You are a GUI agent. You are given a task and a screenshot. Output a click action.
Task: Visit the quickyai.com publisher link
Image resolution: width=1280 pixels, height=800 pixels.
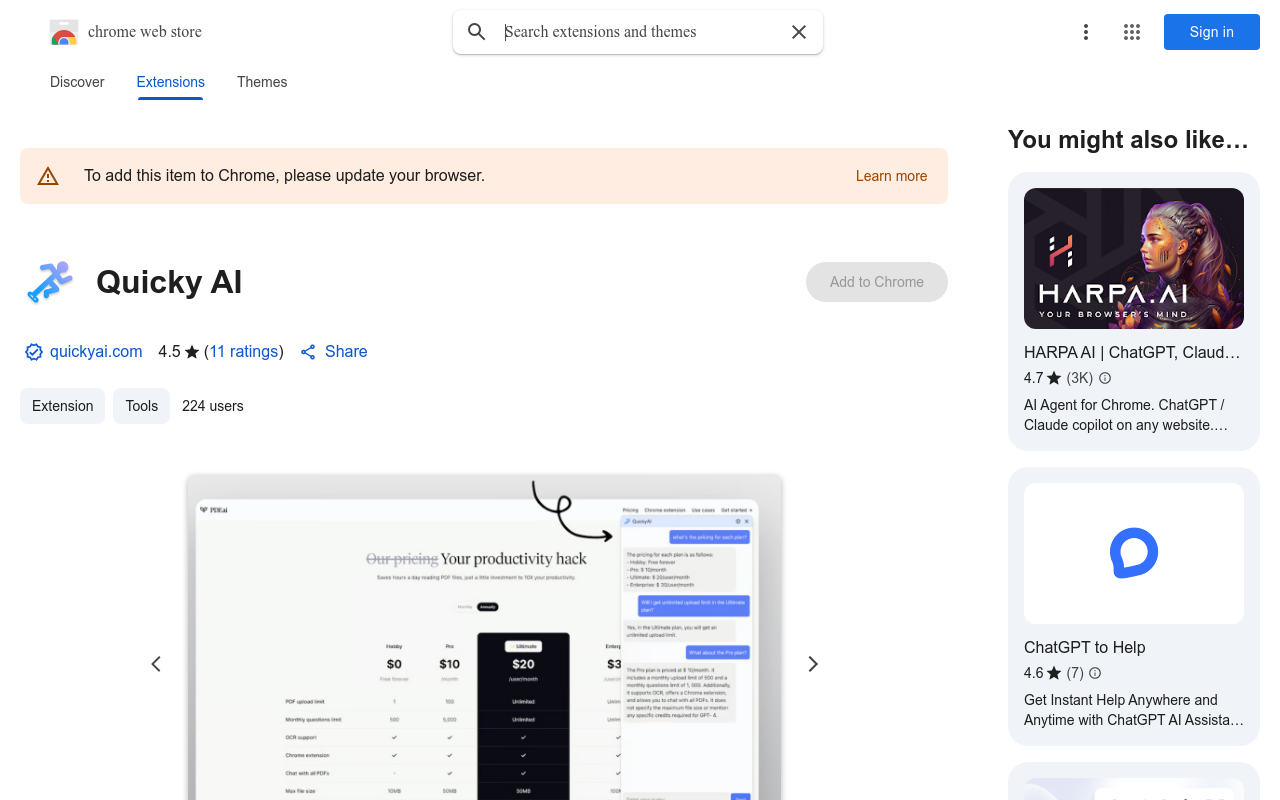pos(96,352)
